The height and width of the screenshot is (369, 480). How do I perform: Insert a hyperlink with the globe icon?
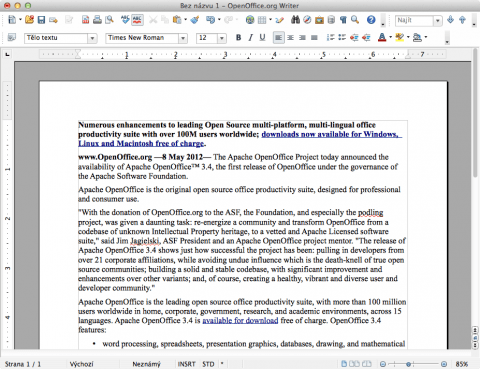(250, 20)
